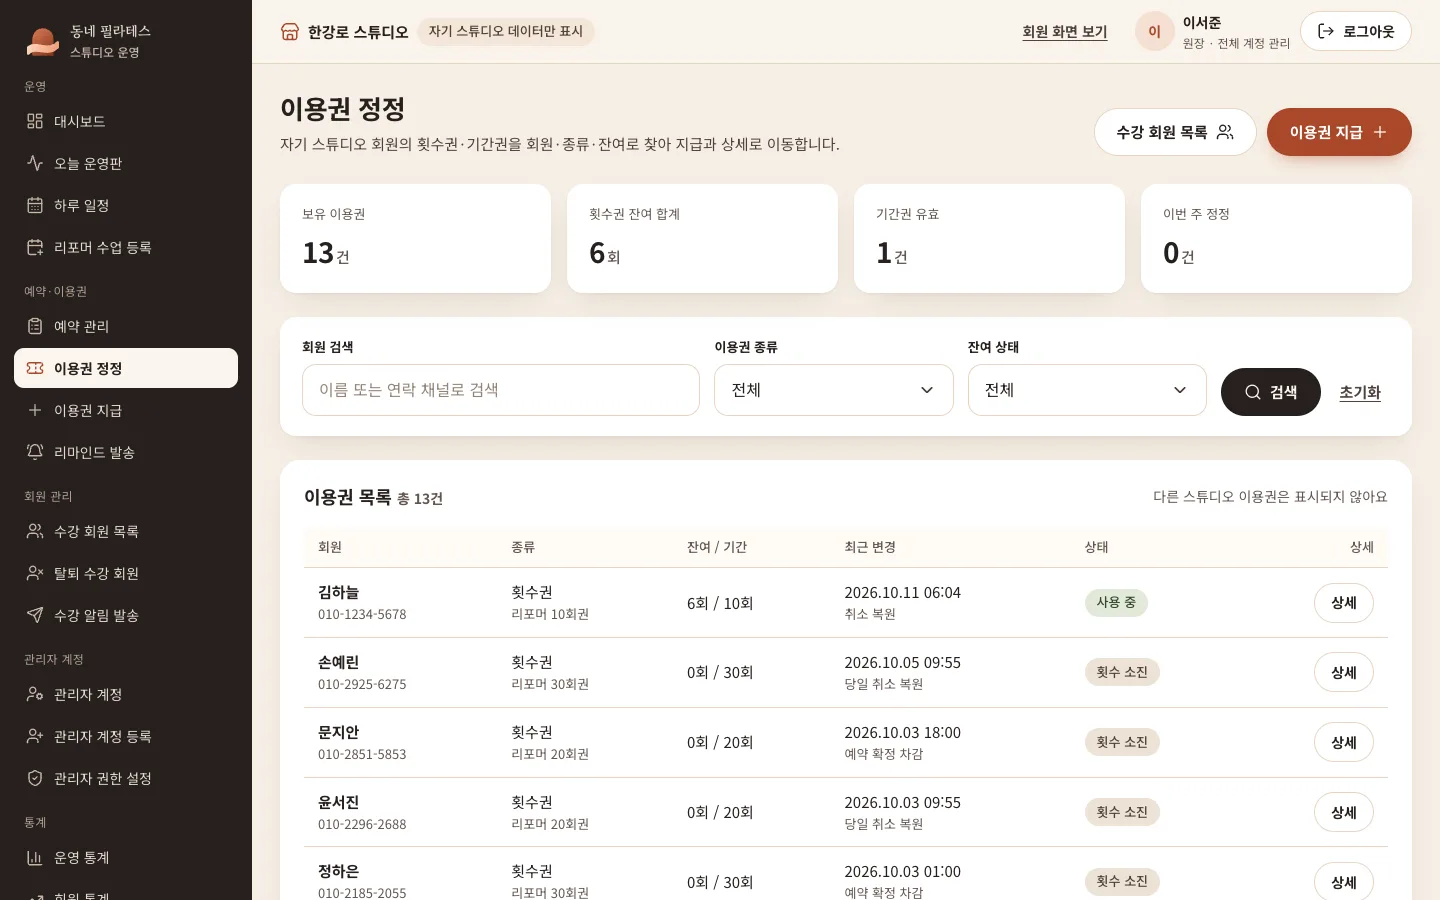Click 탈퇴 수강 회원 sidebar label
Image resolution: width=1440 pixels, height=900 pixels.
(96, 573)
